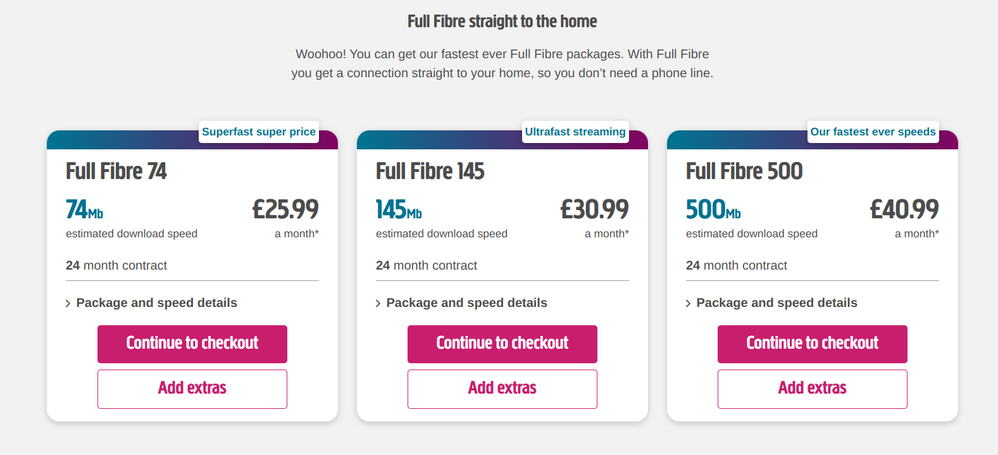Select the Full Fibre 500 card title

[x=744, y=171]
